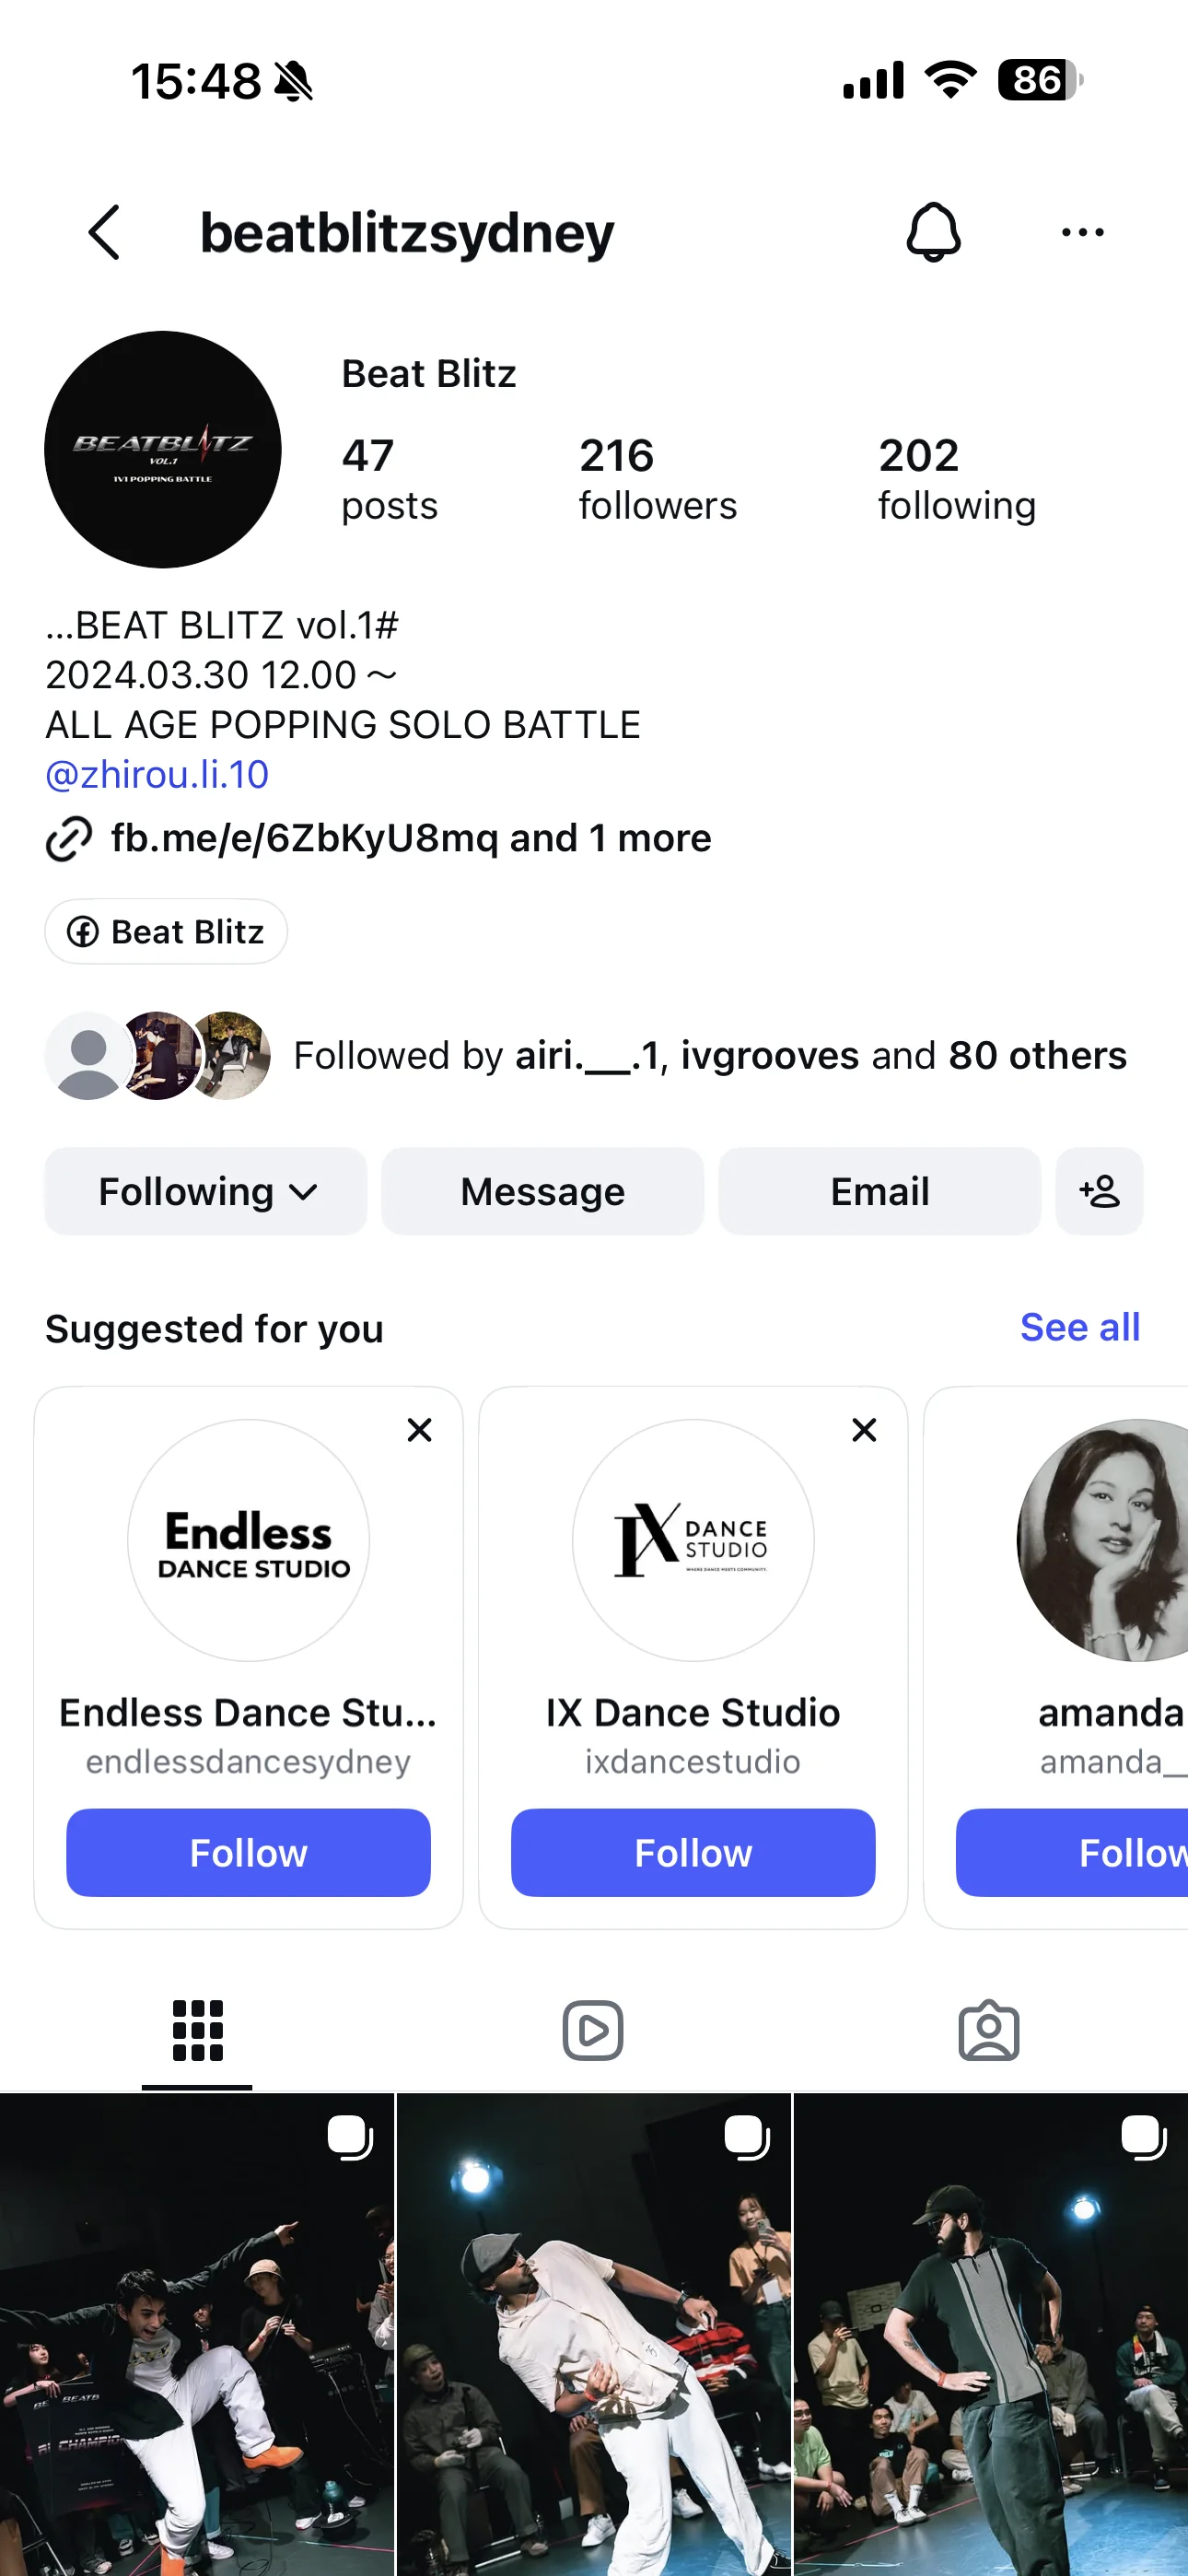Tap the back arrow icon
The width and height of the screenshot is (1188, 2576).
point(104,233)
